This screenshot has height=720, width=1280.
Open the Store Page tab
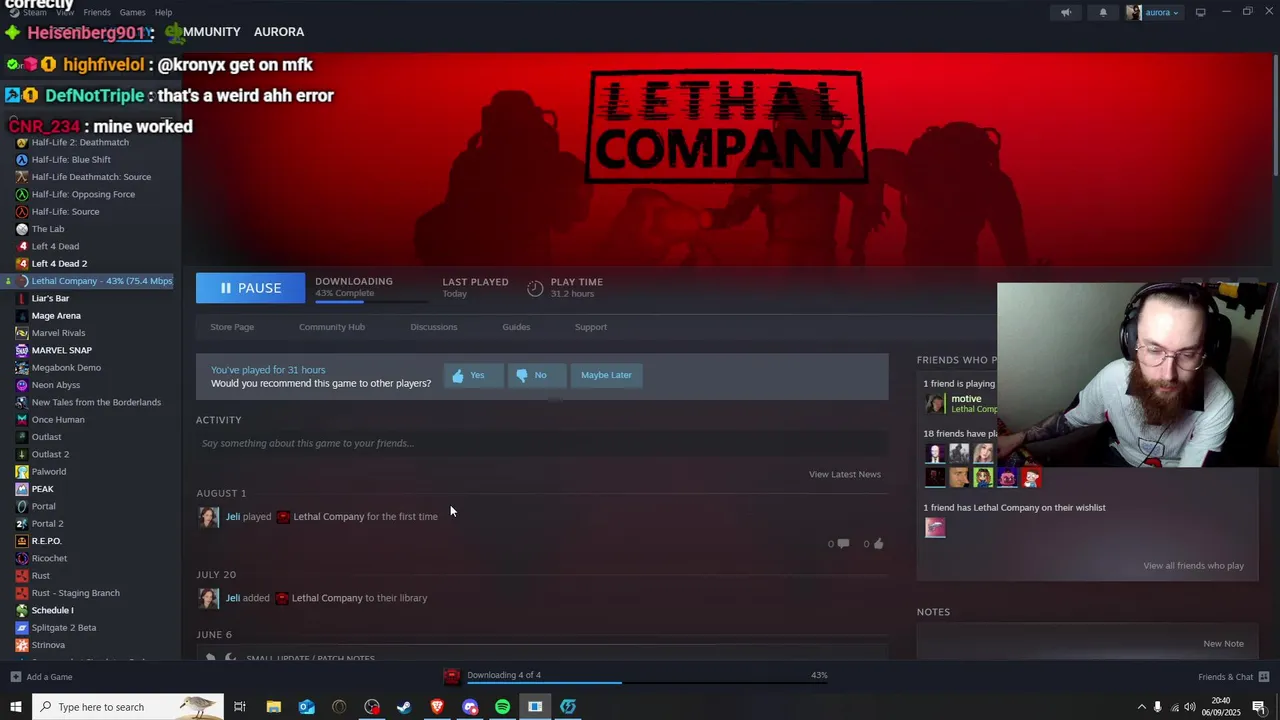coord(232,327)
